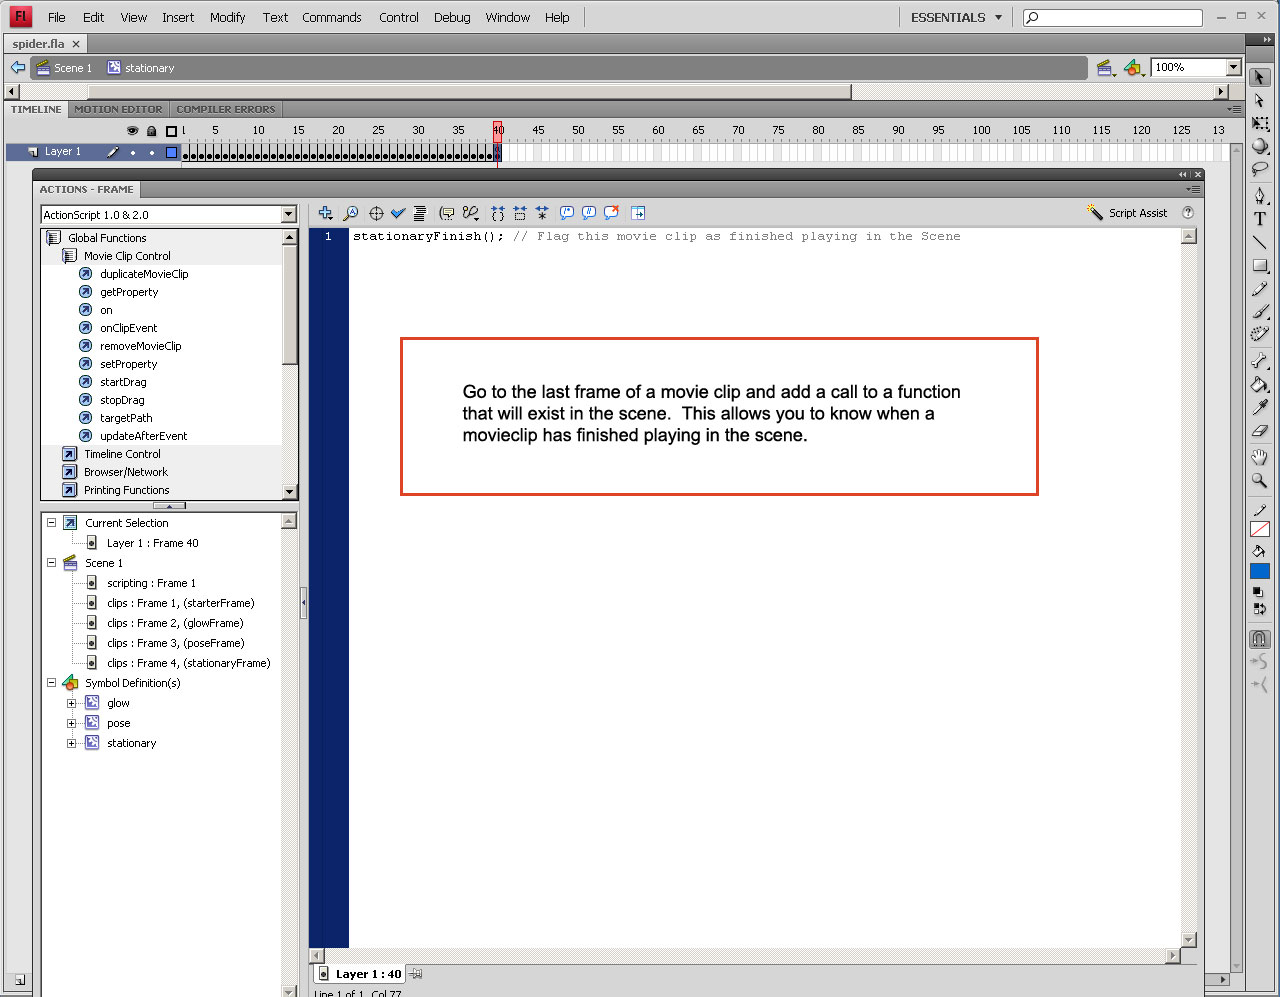The height and width of the screenshot is (997, 1280).
Task: Select the Free Transform tool
Action: pos(1259,123)
